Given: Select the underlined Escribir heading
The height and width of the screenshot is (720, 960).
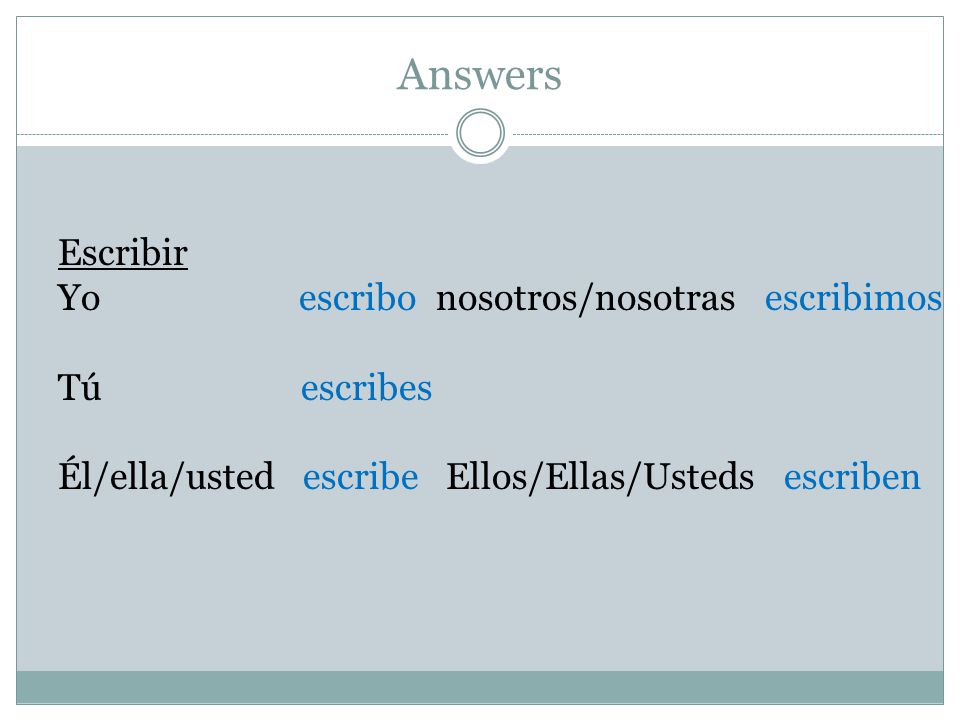Looking at the screenshot, I should point(123,253).
